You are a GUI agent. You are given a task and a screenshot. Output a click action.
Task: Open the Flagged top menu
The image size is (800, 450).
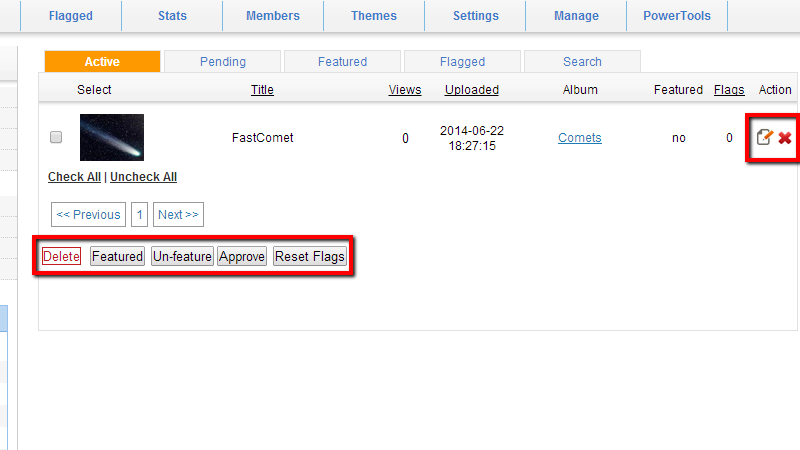71,16
